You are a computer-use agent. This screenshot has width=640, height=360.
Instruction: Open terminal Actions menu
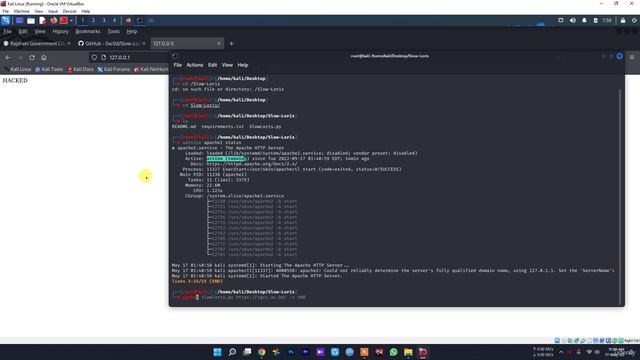tap(195, 65)
